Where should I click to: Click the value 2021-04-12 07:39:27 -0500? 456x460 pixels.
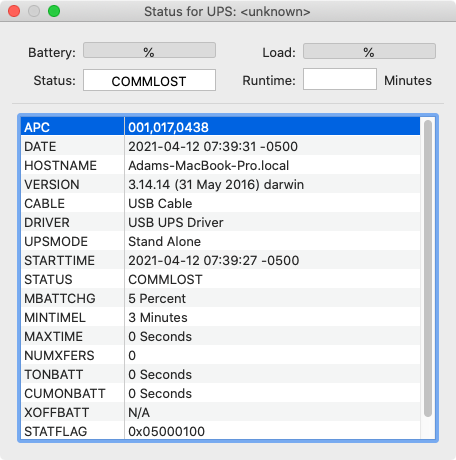coord(214,260)
